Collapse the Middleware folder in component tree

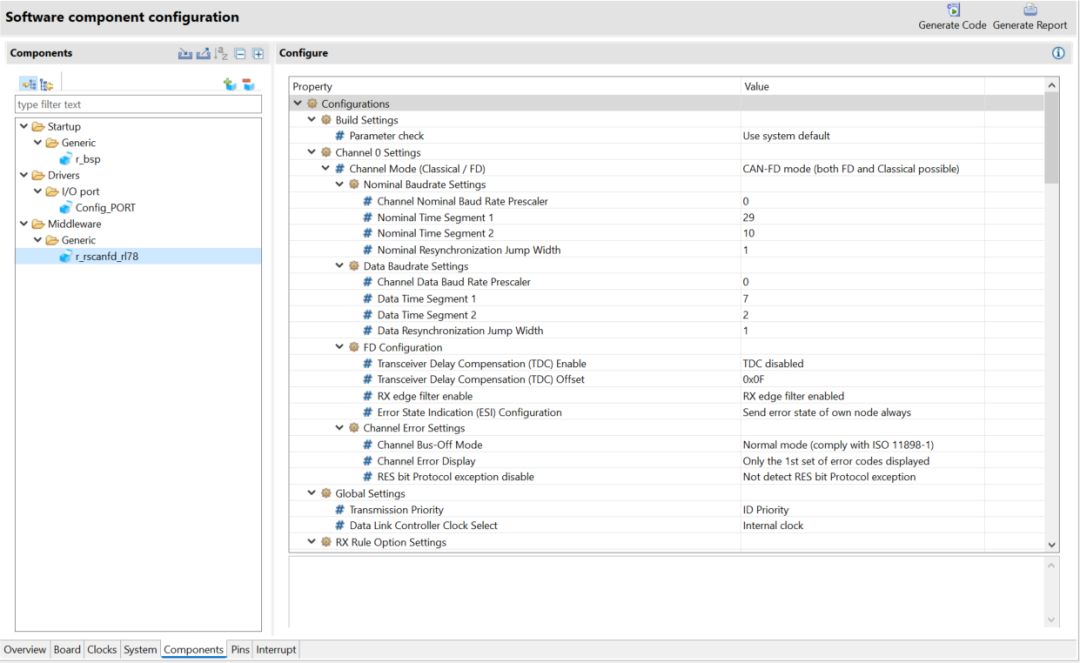[x=24, y=224]
